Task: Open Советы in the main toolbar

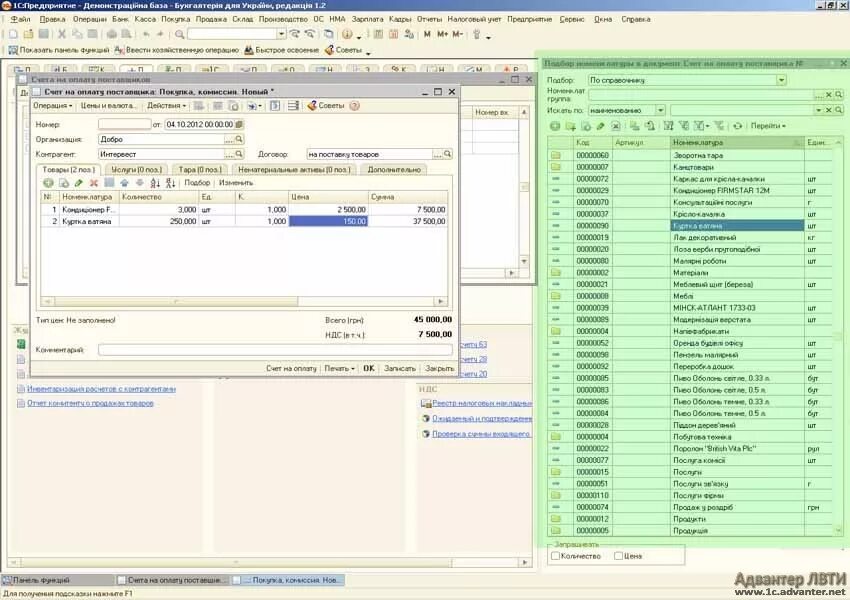Action: coord(343,50)
